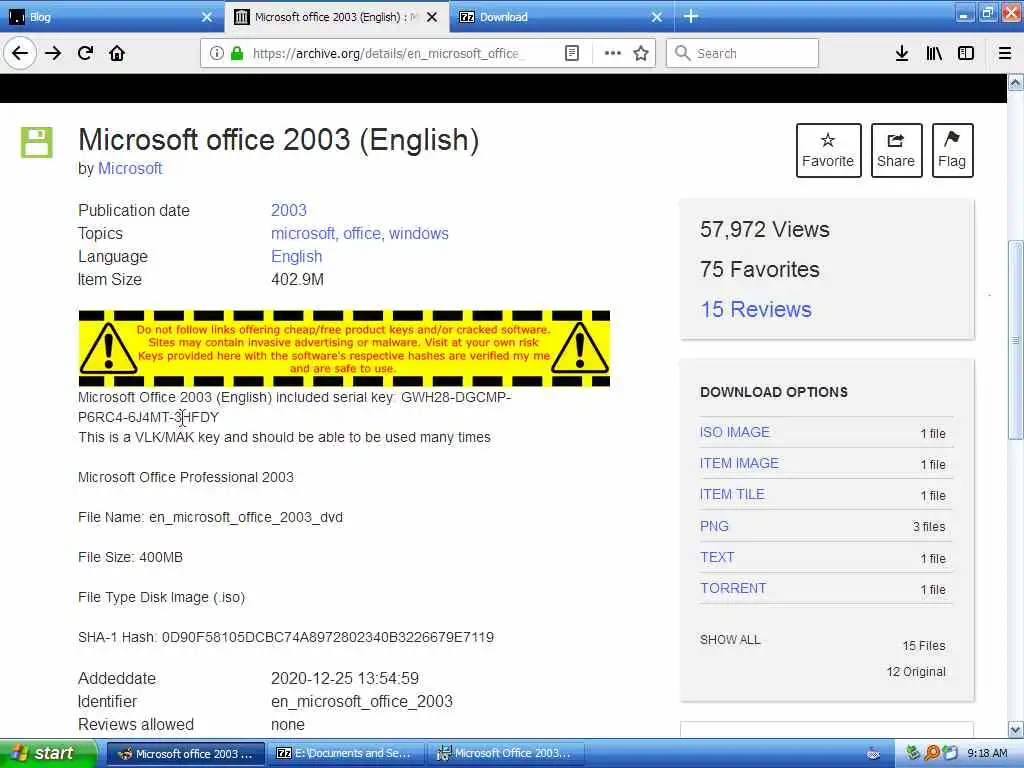Open the page actions three-dots menu
Viewport: 1024px width, 768px height.
click(x=613, y=54)
